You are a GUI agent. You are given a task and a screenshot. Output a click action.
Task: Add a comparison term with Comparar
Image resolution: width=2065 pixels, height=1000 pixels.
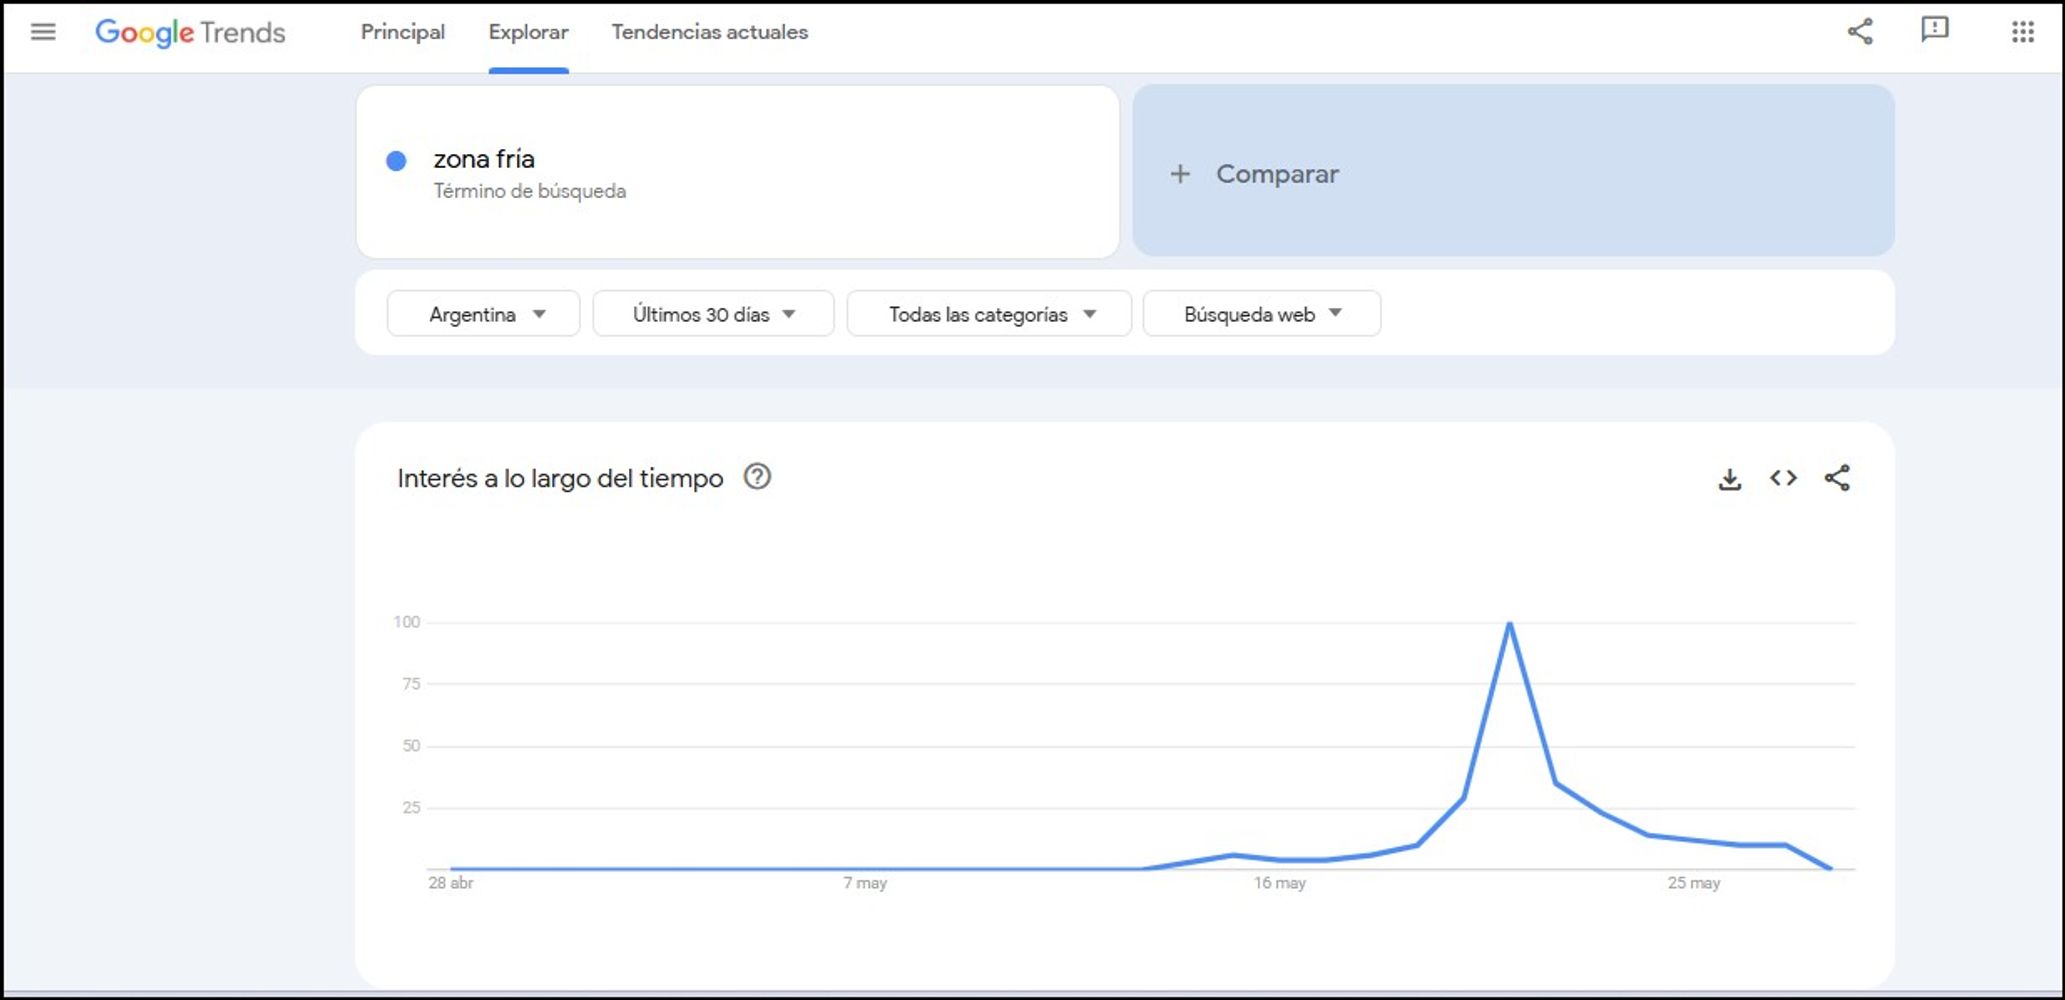click(x=1513, y=171)
